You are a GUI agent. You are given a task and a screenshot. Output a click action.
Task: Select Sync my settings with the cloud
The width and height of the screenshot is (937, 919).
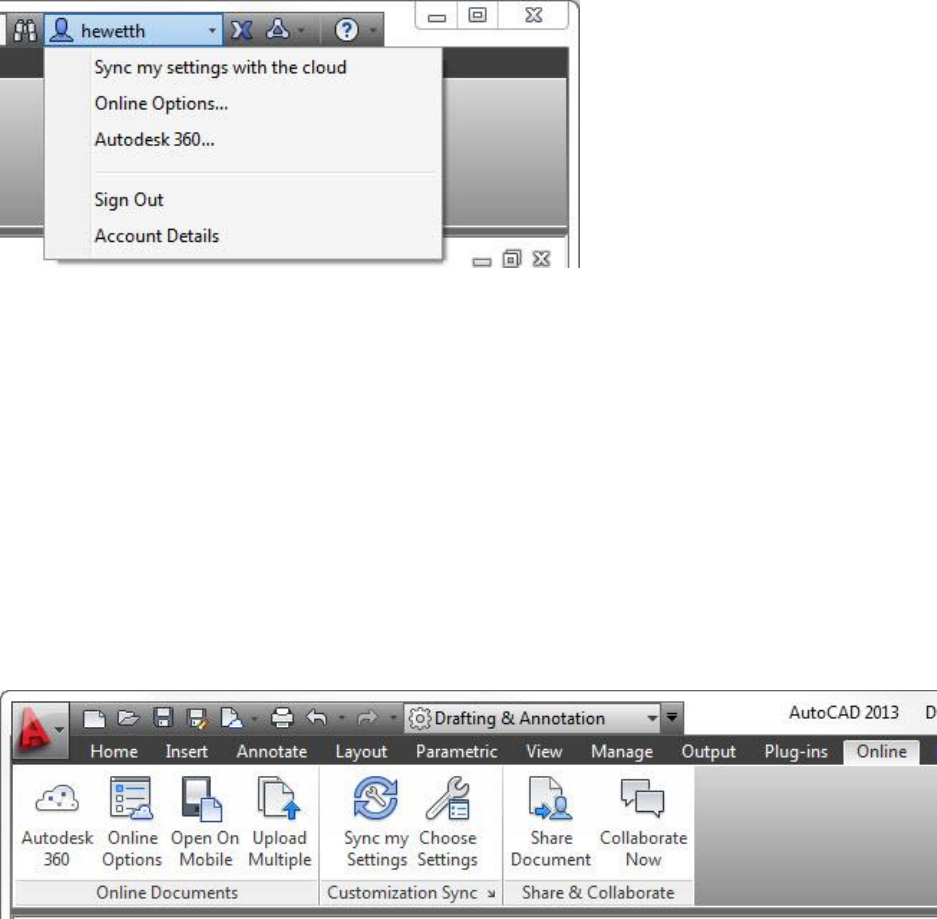(x=221, y=68)
